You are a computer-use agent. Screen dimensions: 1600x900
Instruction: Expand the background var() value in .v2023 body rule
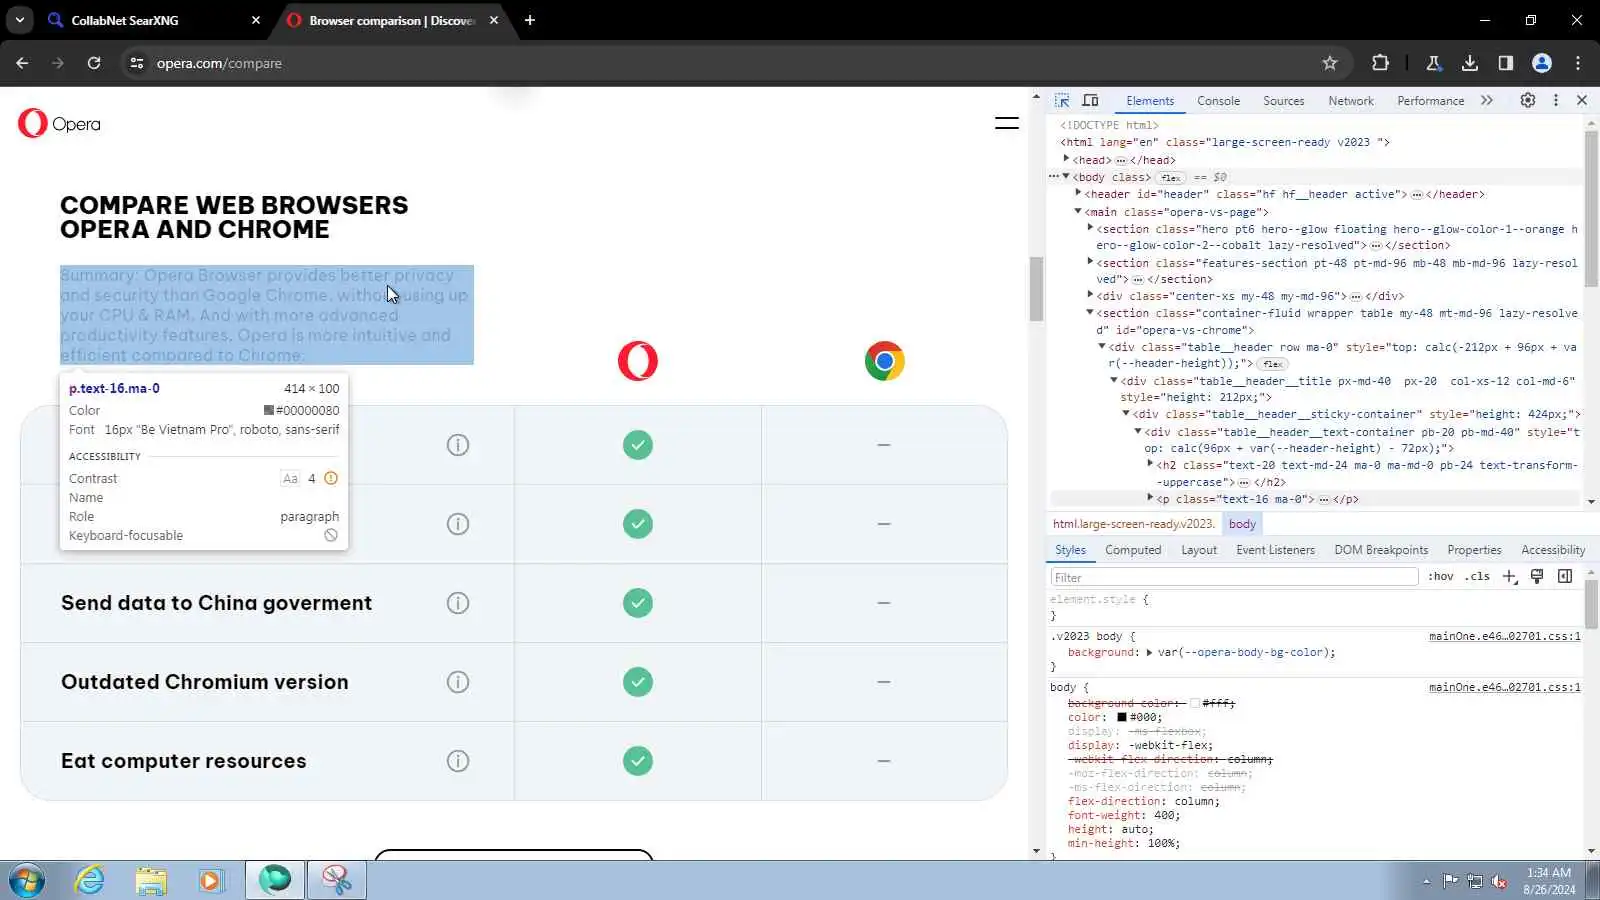1149,652
